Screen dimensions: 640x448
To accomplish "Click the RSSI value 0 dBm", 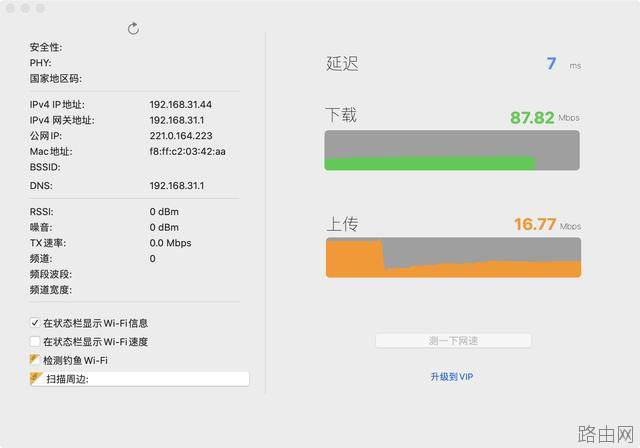I will (164, 212).
